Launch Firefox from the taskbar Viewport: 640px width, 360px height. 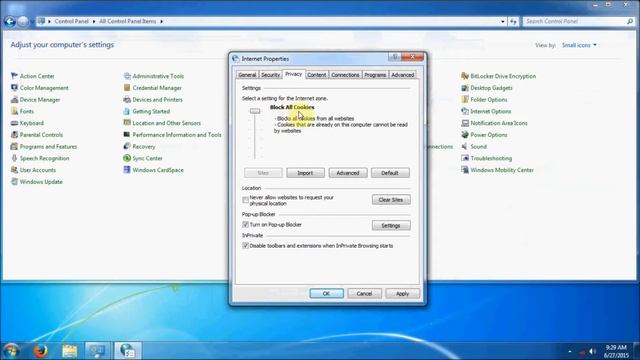(x=40, y=351)
